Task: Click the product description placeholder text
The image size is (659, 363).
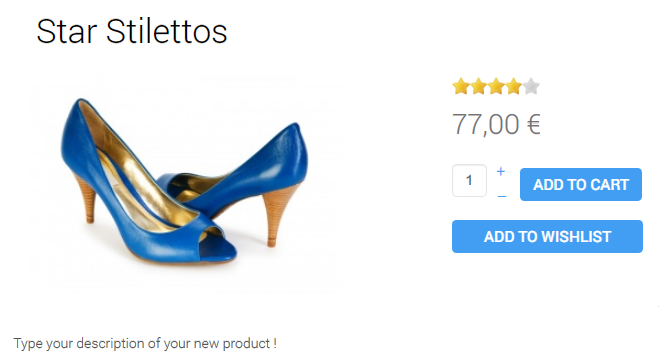Action: tap(145, 344)
